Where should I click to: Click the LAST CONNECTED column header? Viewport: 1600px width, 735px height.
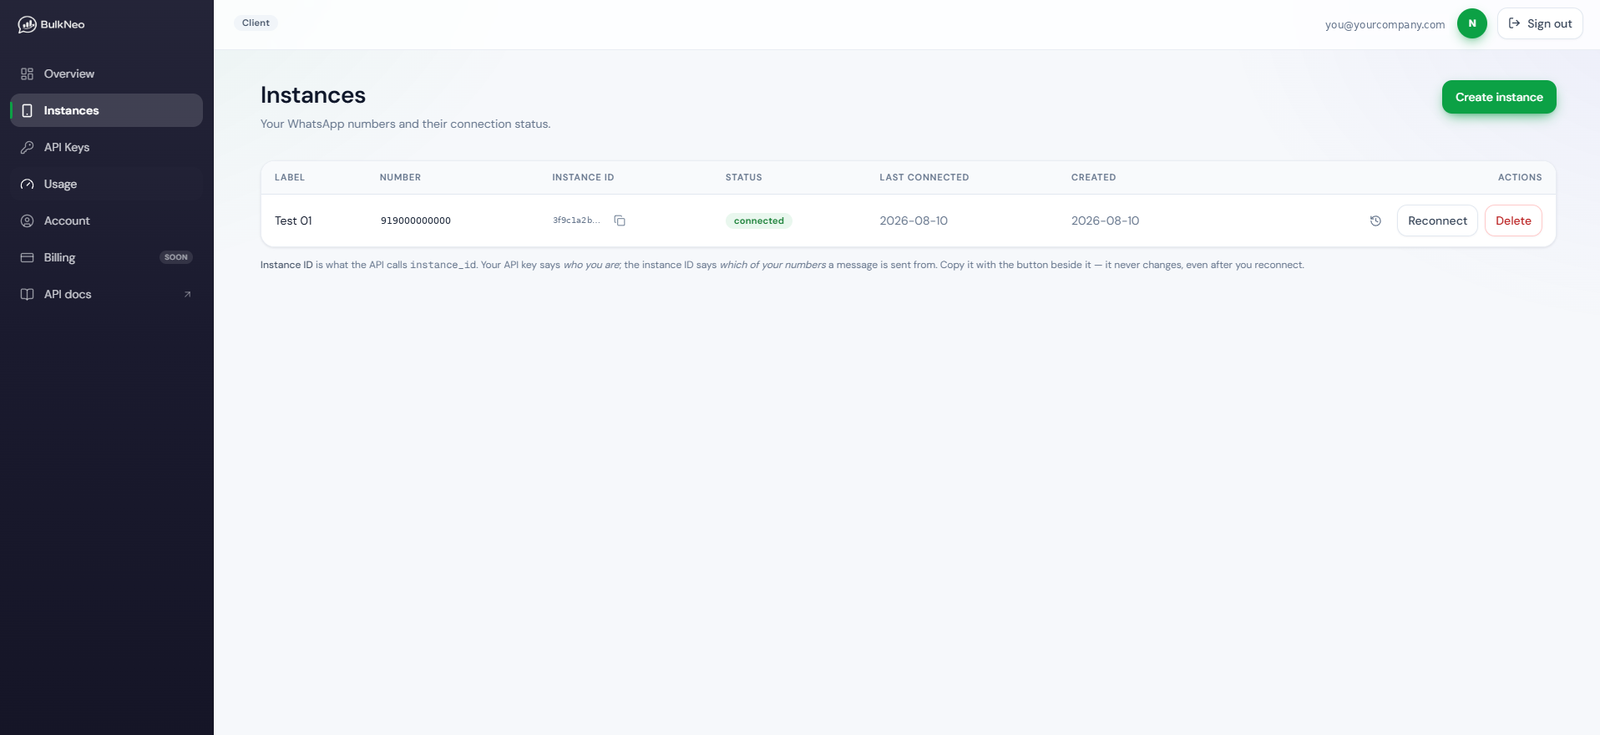[x=924, y=178]
